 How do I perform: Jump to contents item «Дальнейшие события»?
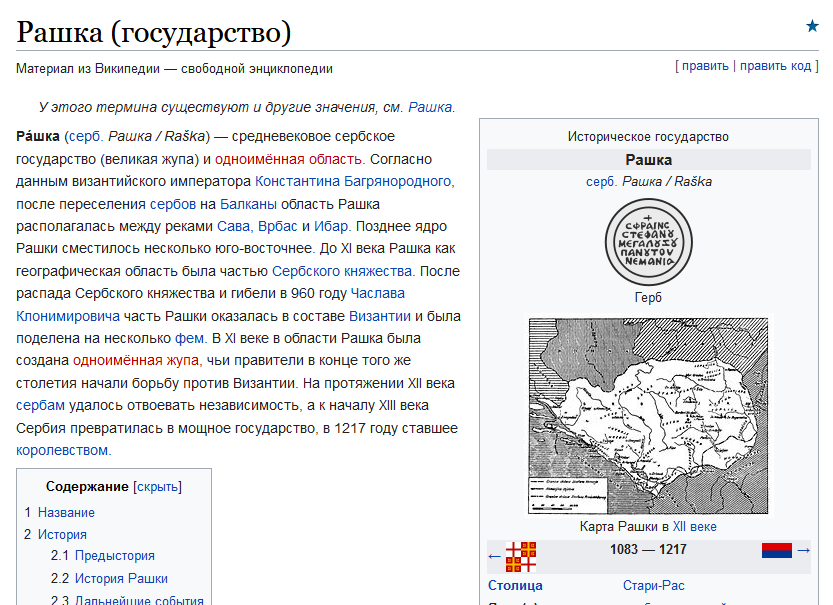tap(139, 600)
